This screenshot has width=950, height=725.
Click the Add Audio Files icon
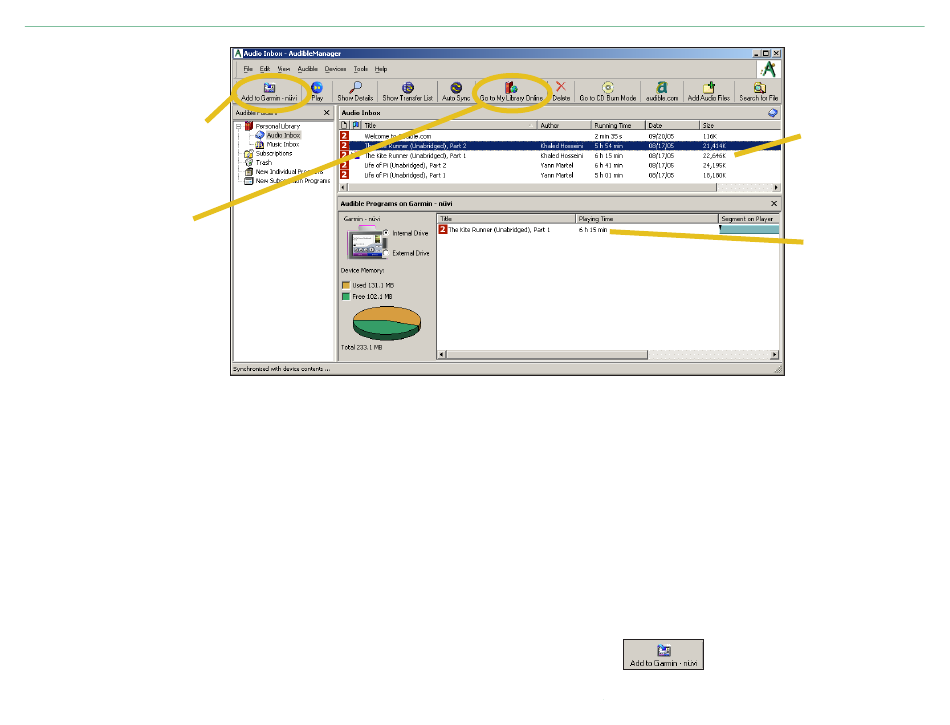click(709, 88)
